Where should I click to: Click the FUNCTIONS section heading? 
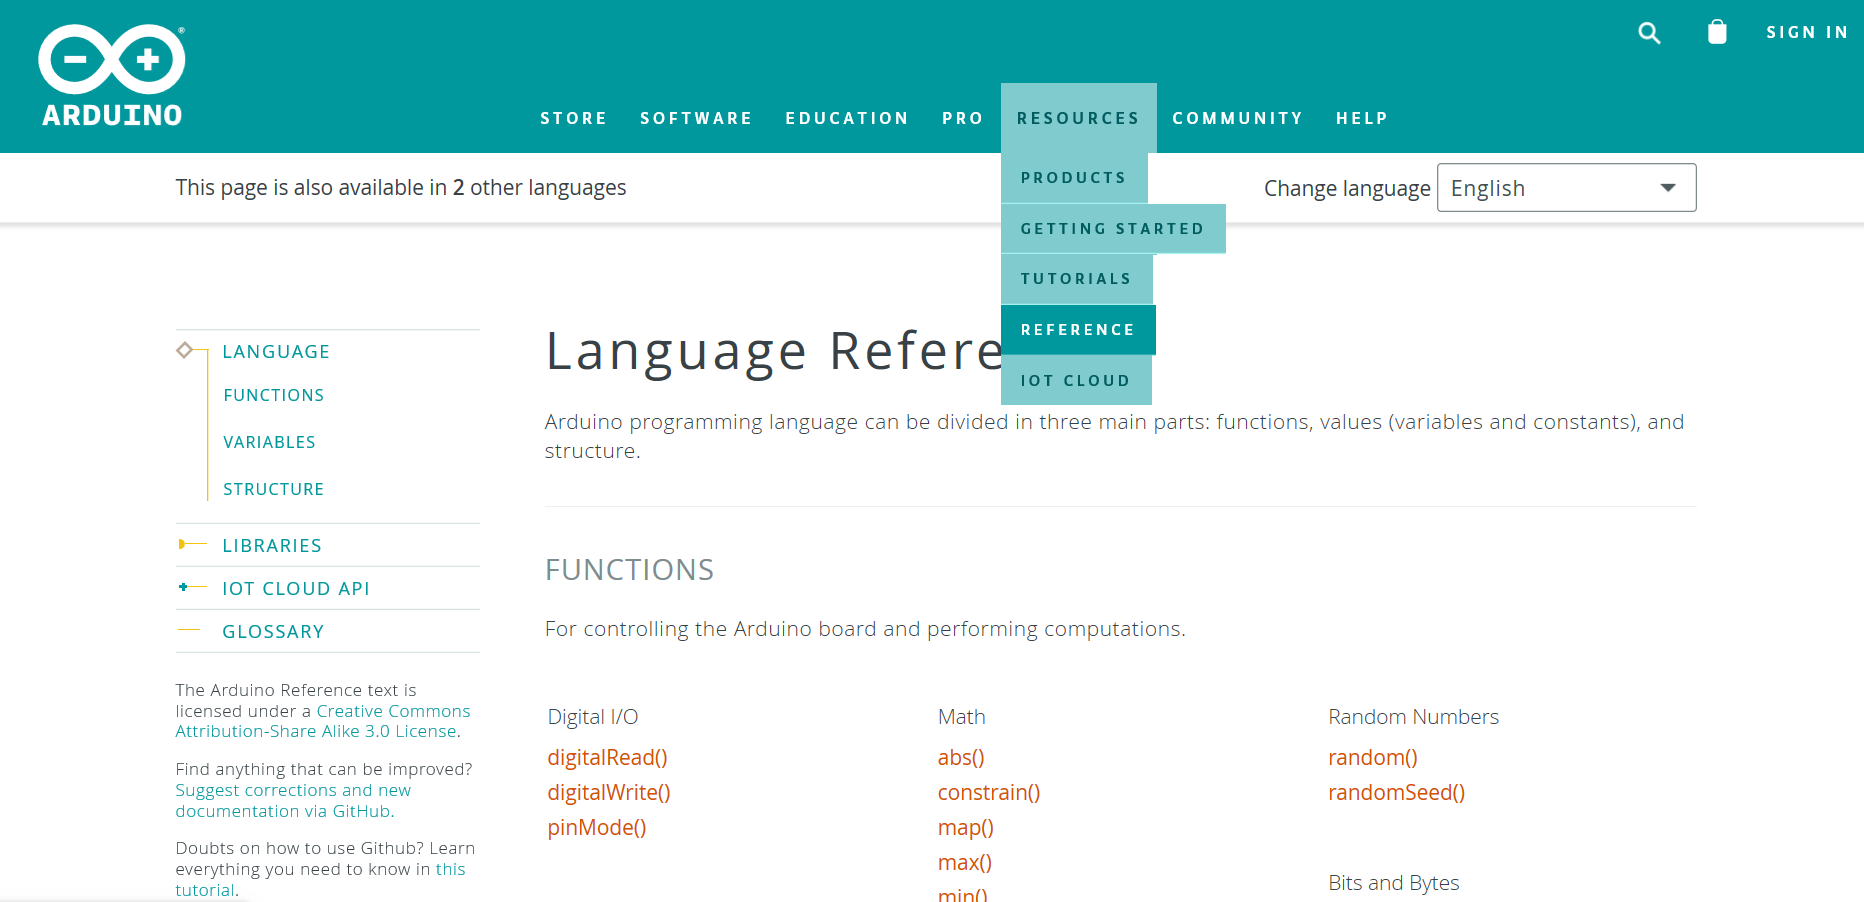click(630, 570)
